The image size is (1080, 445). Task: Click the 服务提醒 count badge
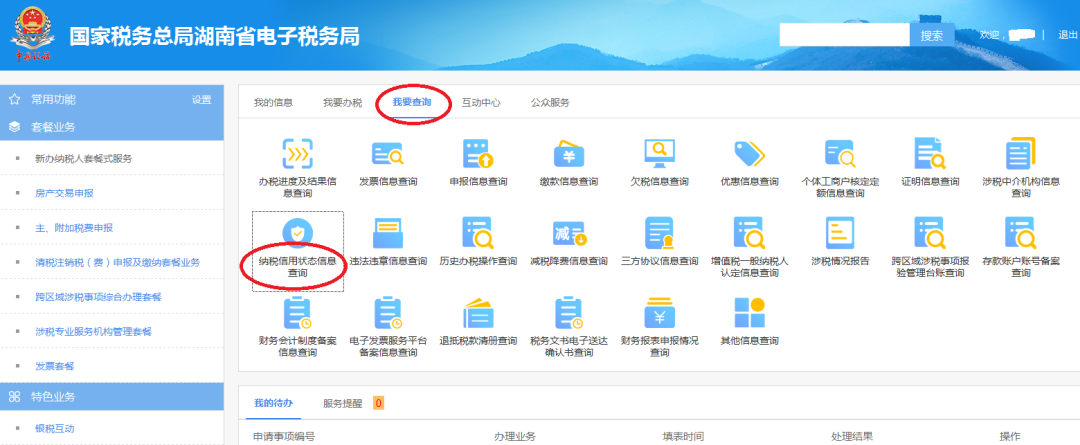[x=378, y=403]
